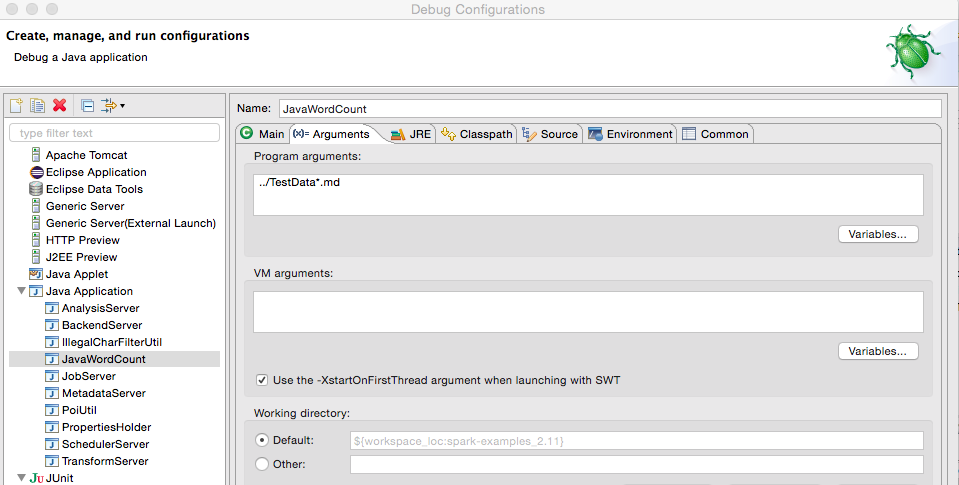Click Variables button under Program arguments

pyautogui.click(x=878, y=234)
